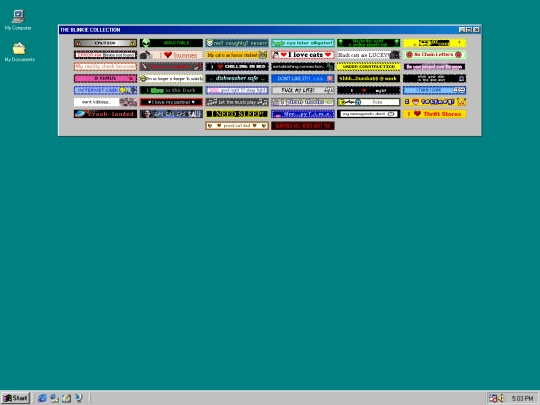
Task: Select the 'CHILLING IN BED' blinkie
Action: [237, 66]
